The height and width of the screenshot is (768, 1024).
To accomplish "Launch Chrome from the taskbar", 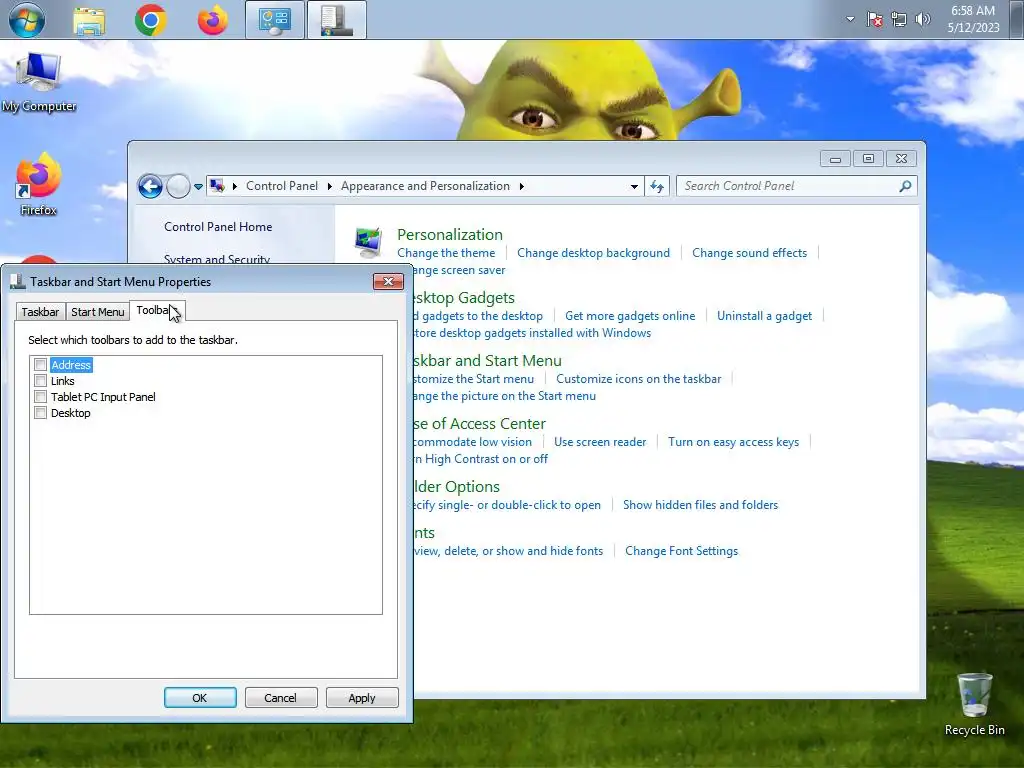I will (151, 20).
